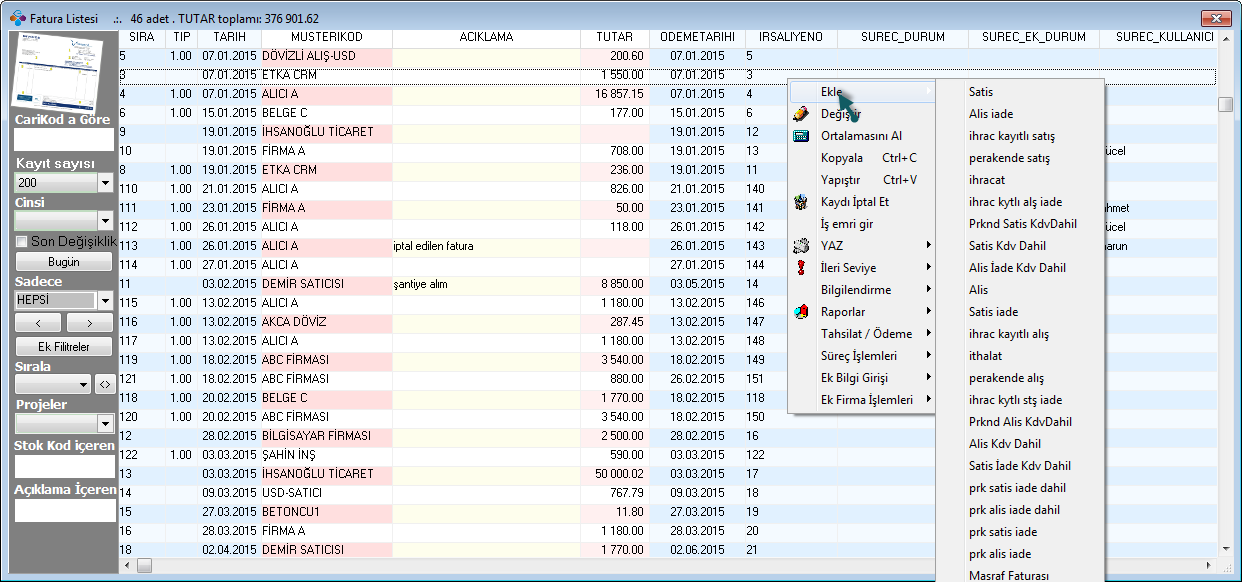This screenshot has width=1242, height=582.
Task: Open the Sırala dropdown
Action: click(83, 384)
